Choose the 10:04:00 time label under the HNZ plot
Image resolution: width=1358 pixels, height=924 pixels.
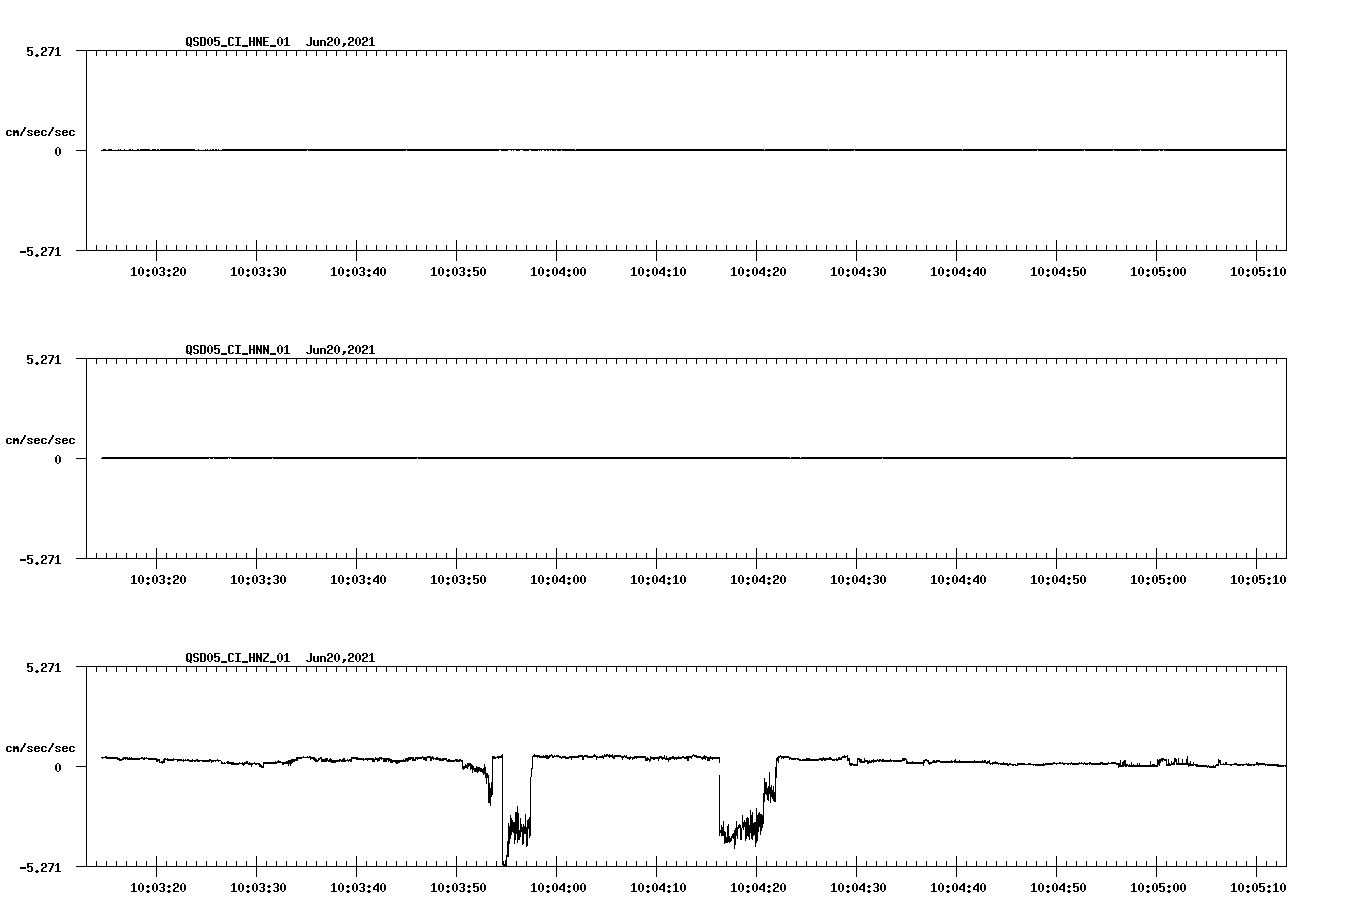tap(558, 888)
